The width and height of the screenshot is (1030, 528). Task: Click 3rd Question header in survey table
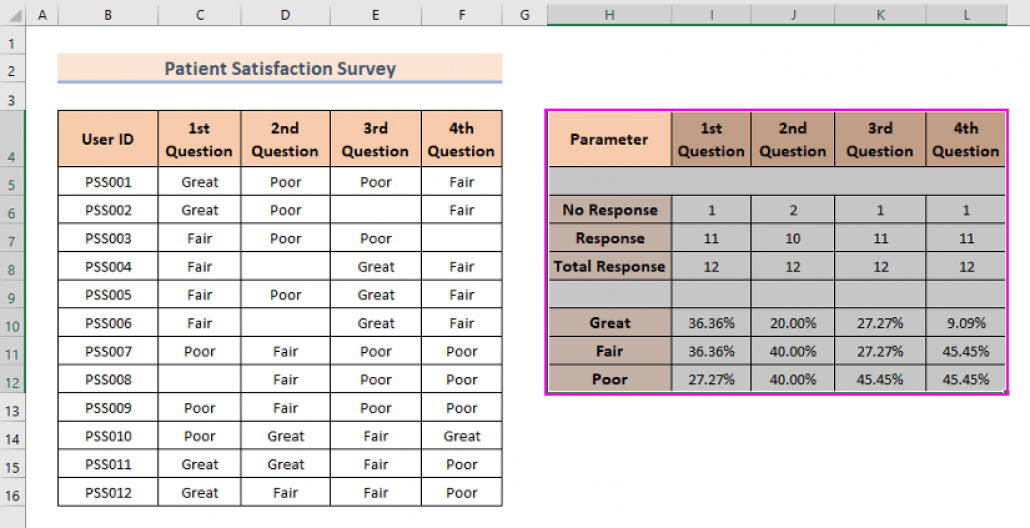click(376, 139)
